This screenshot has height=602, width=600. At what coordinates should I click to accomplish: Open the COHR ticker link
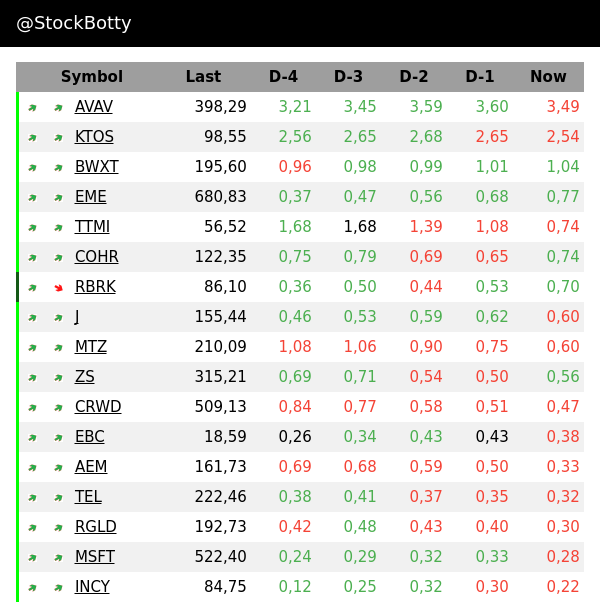point(96,257)
